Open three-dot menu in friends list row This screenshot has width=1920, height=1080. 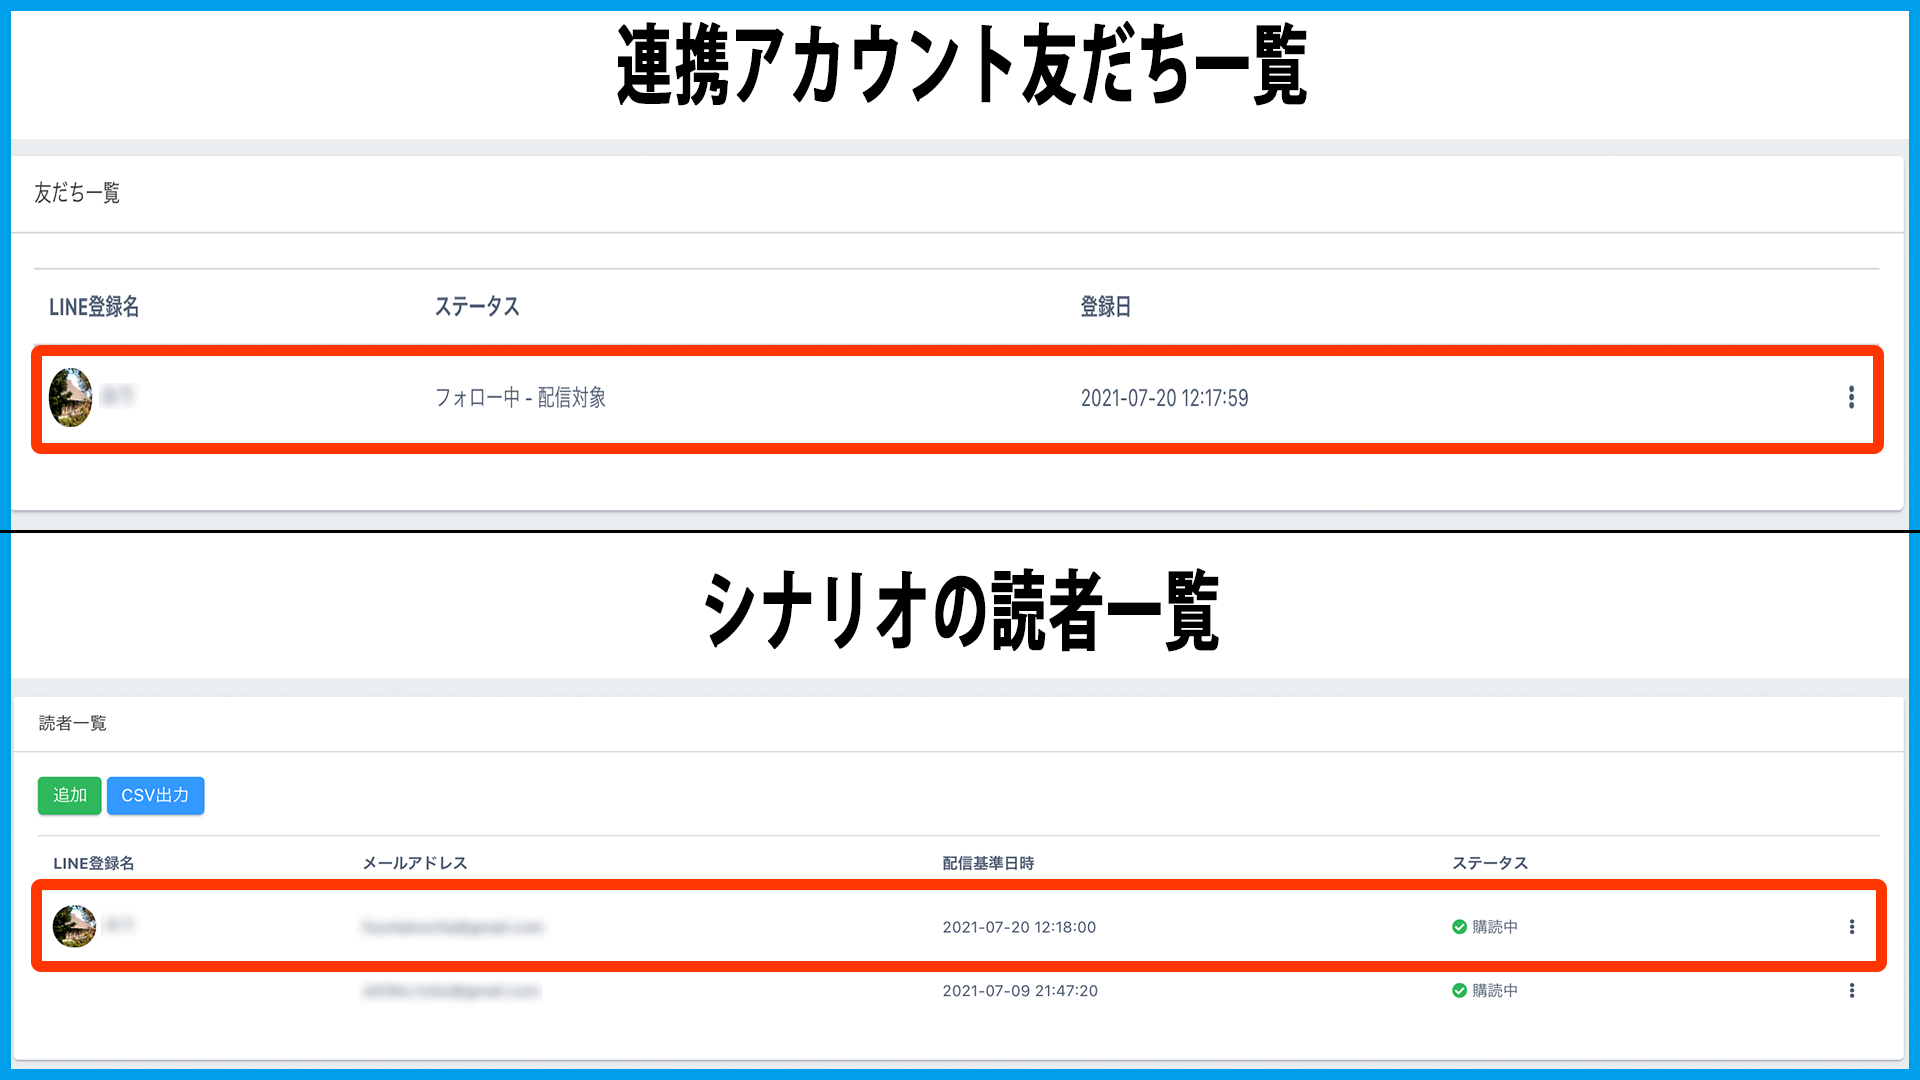(1851, 398)
